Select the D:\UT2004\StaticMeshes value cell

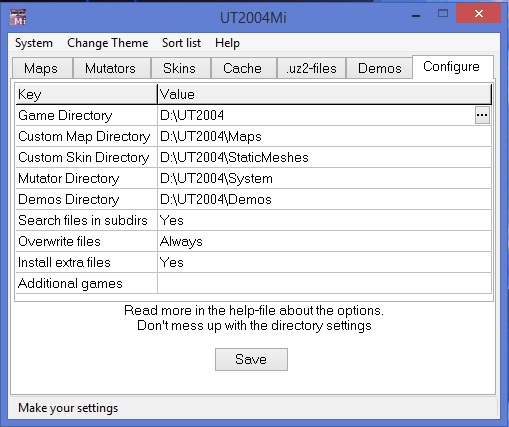pos(324,157)
